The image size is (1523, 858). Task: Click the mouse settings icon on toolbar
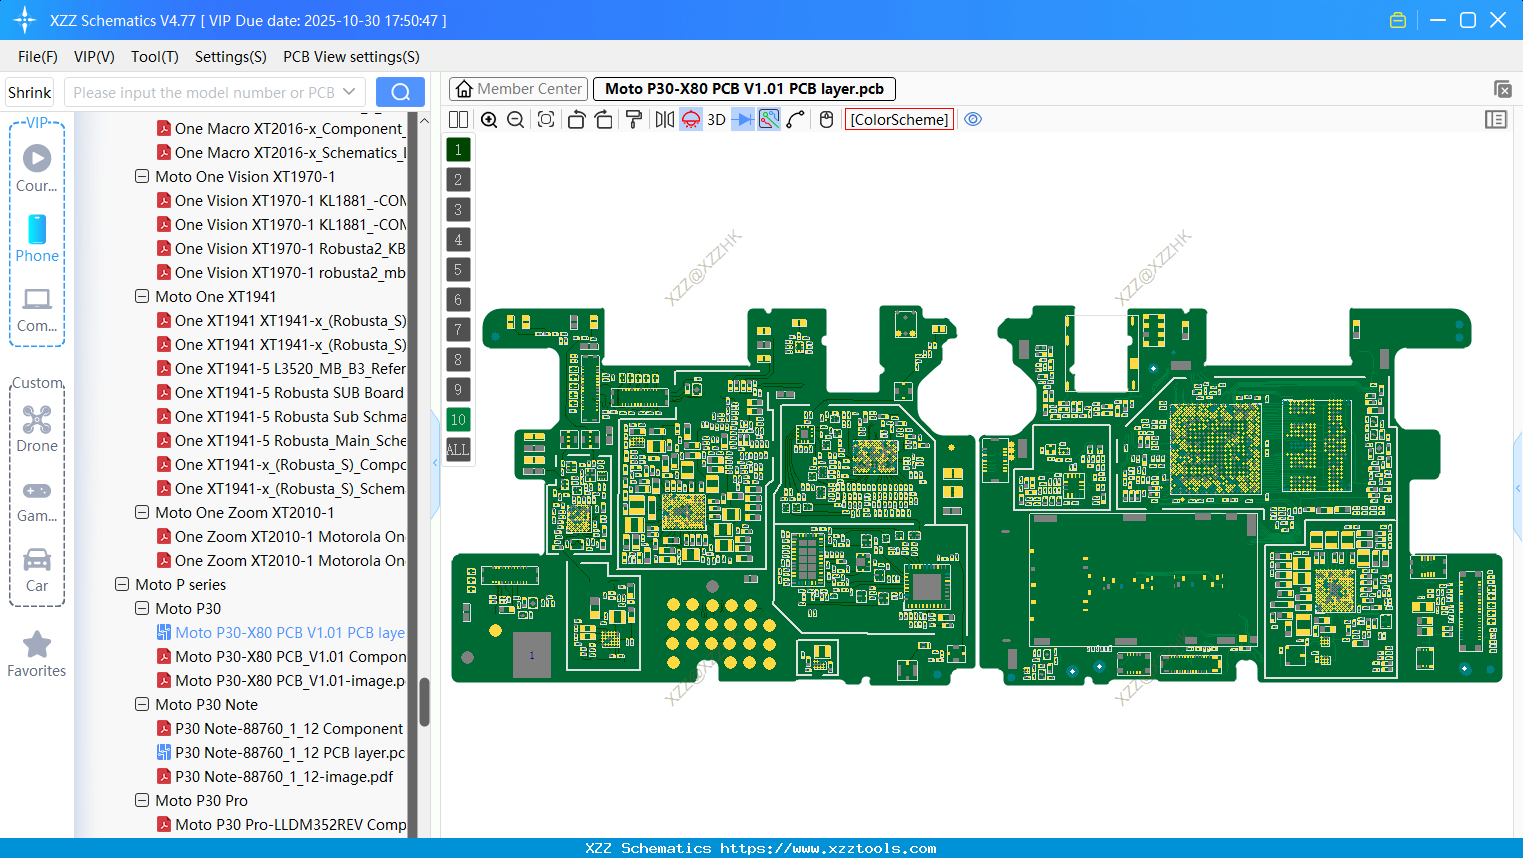826,119
